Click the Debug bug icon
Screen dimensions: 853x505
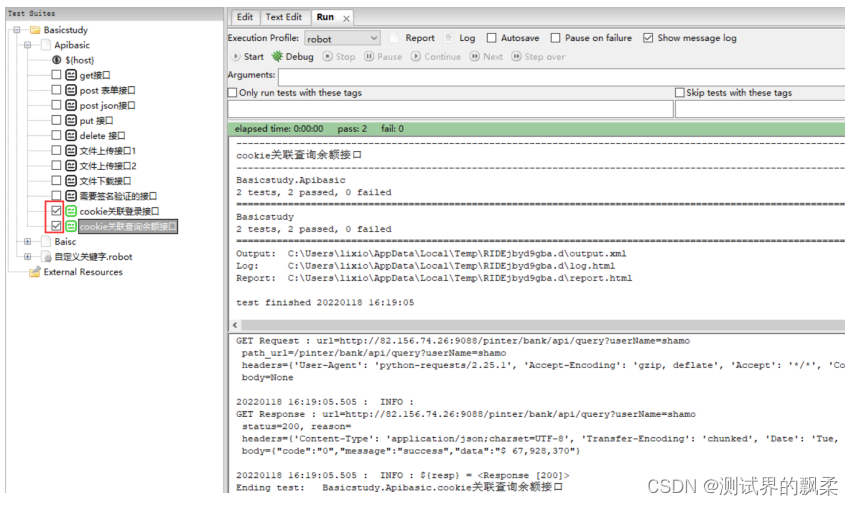tap(277, 56)
